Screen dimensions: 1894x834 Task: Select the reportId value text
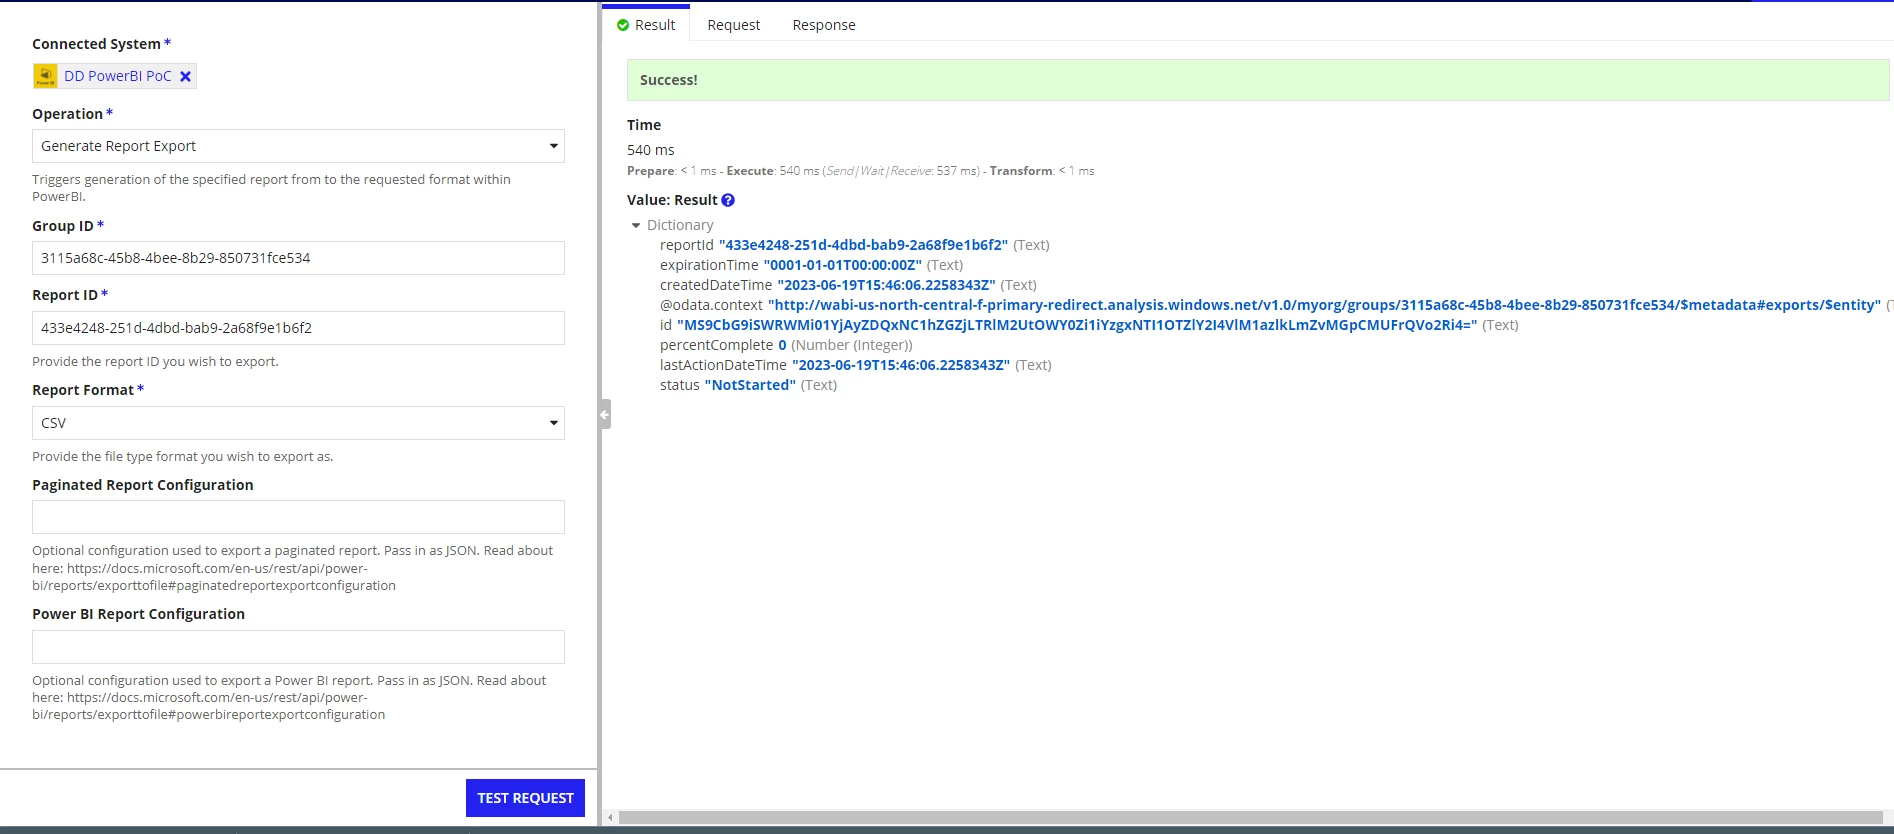(863, 245)
